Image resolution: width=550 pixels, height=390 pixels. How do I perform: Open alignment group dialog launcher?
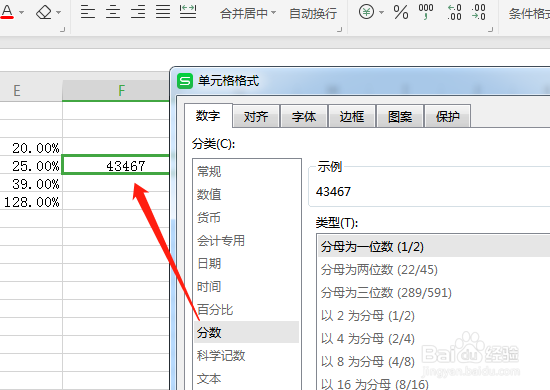(340, 29)
